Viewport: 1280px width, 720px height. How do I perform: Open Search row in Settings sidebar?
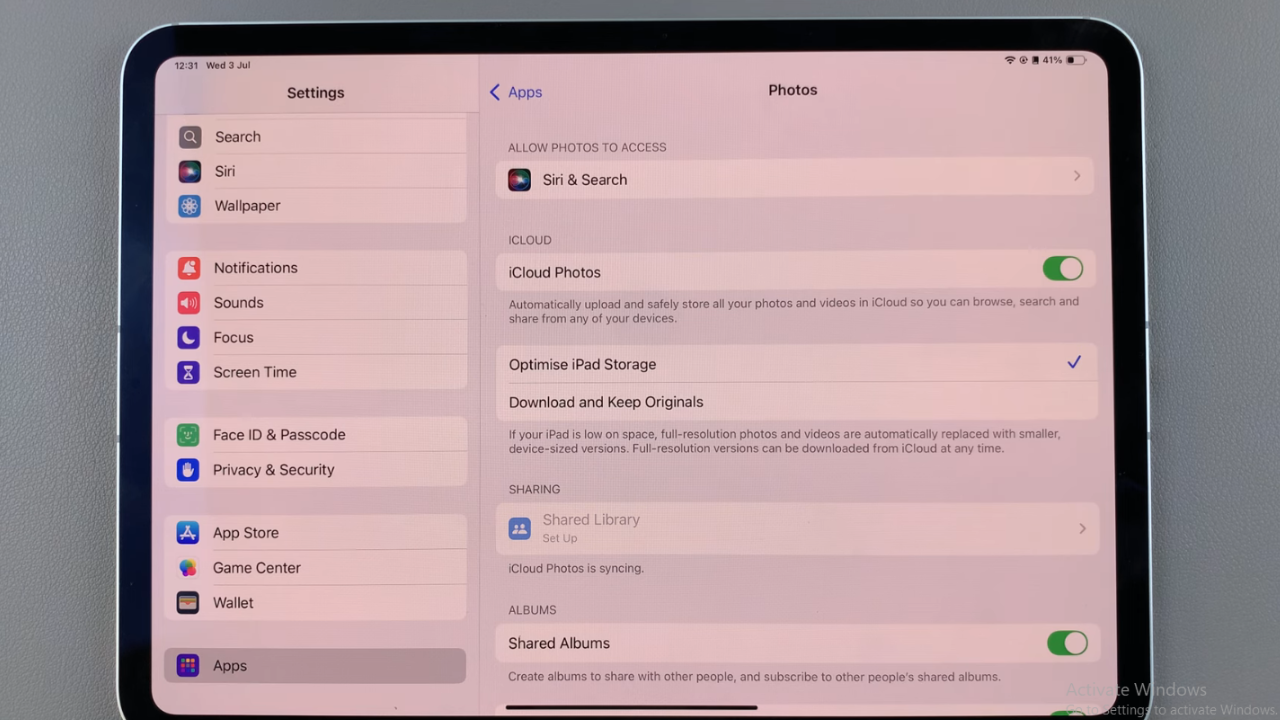(318, 137)
